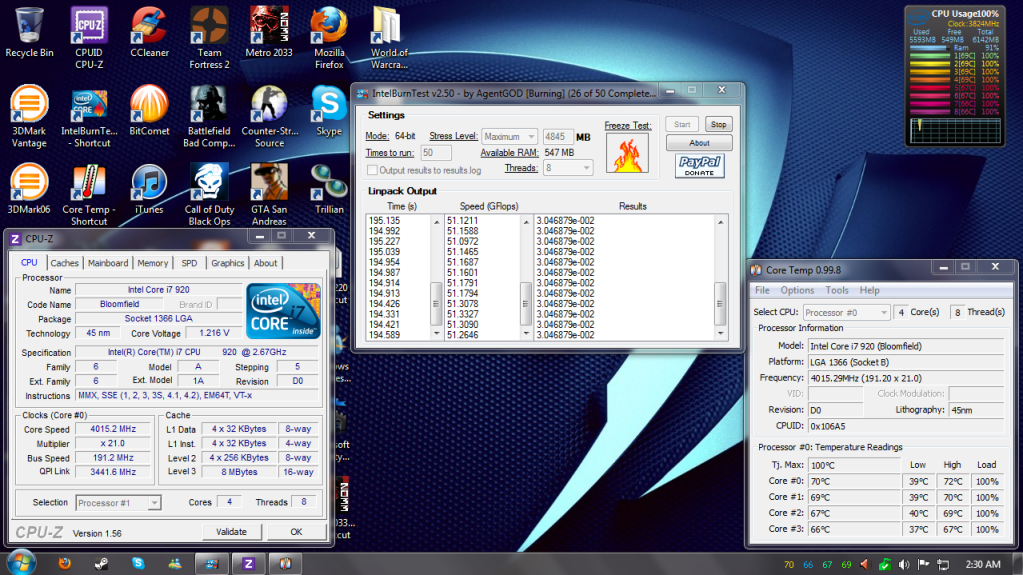
Task: Click the Freeze Test link label
Action: tap(627, 125)
